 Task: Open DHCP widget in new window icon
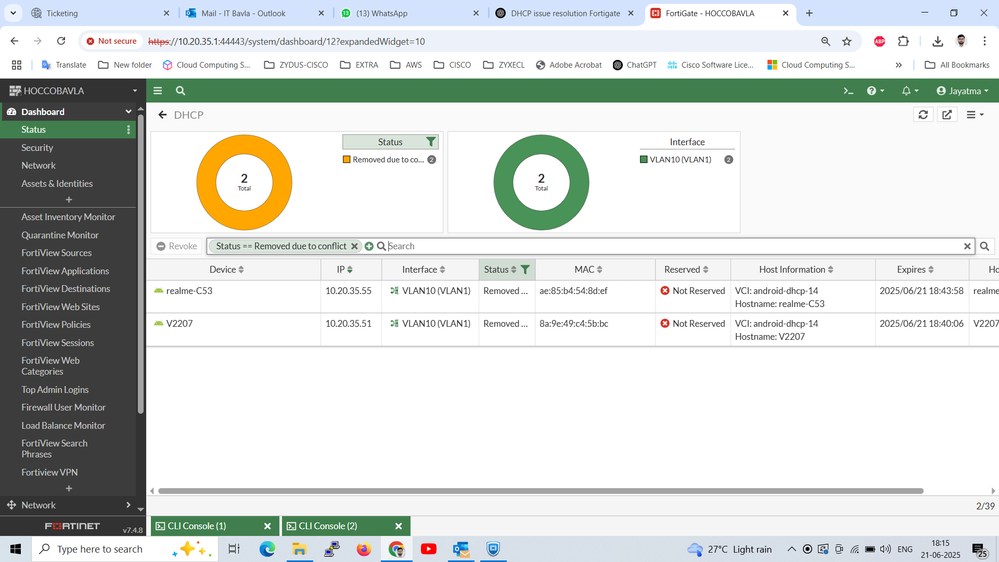click(947, 115)
